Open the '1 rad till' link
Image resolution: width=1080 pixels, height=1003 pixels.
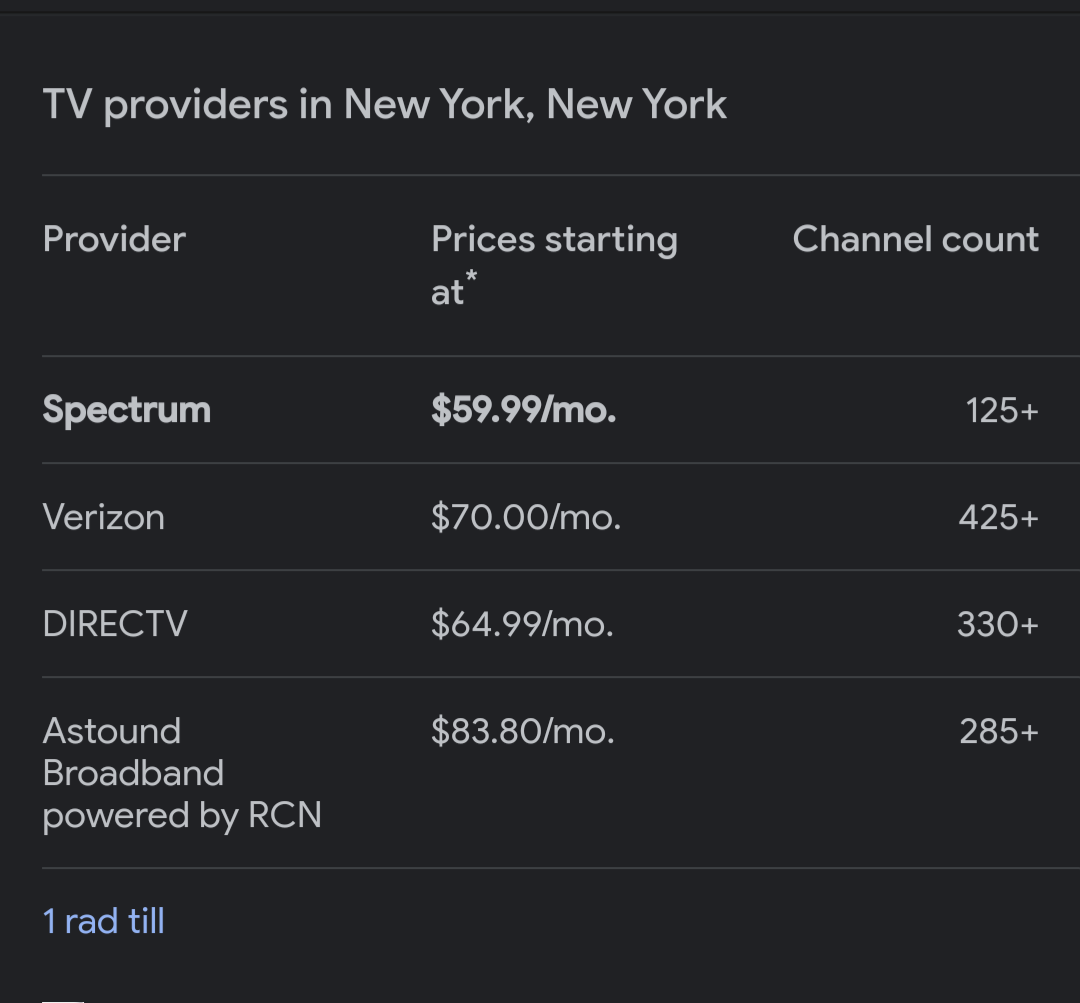coord(103,921)
